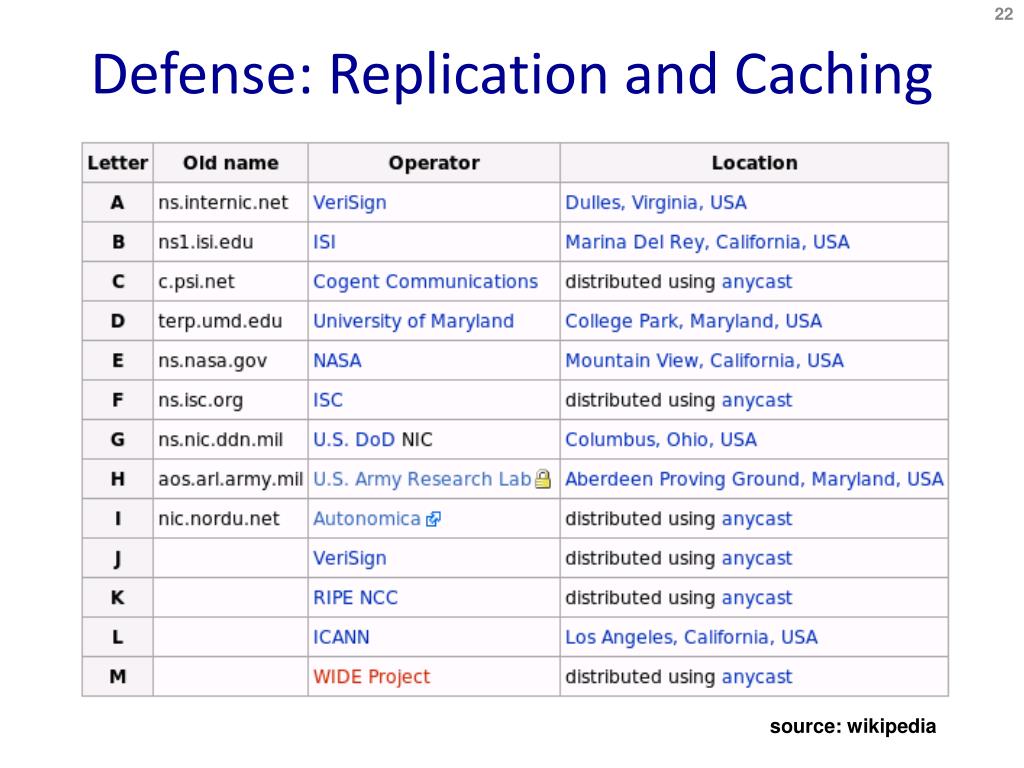Select the terp.umd.edu cell
This screenshot has height=768, width=1024.
pos(231,321)
